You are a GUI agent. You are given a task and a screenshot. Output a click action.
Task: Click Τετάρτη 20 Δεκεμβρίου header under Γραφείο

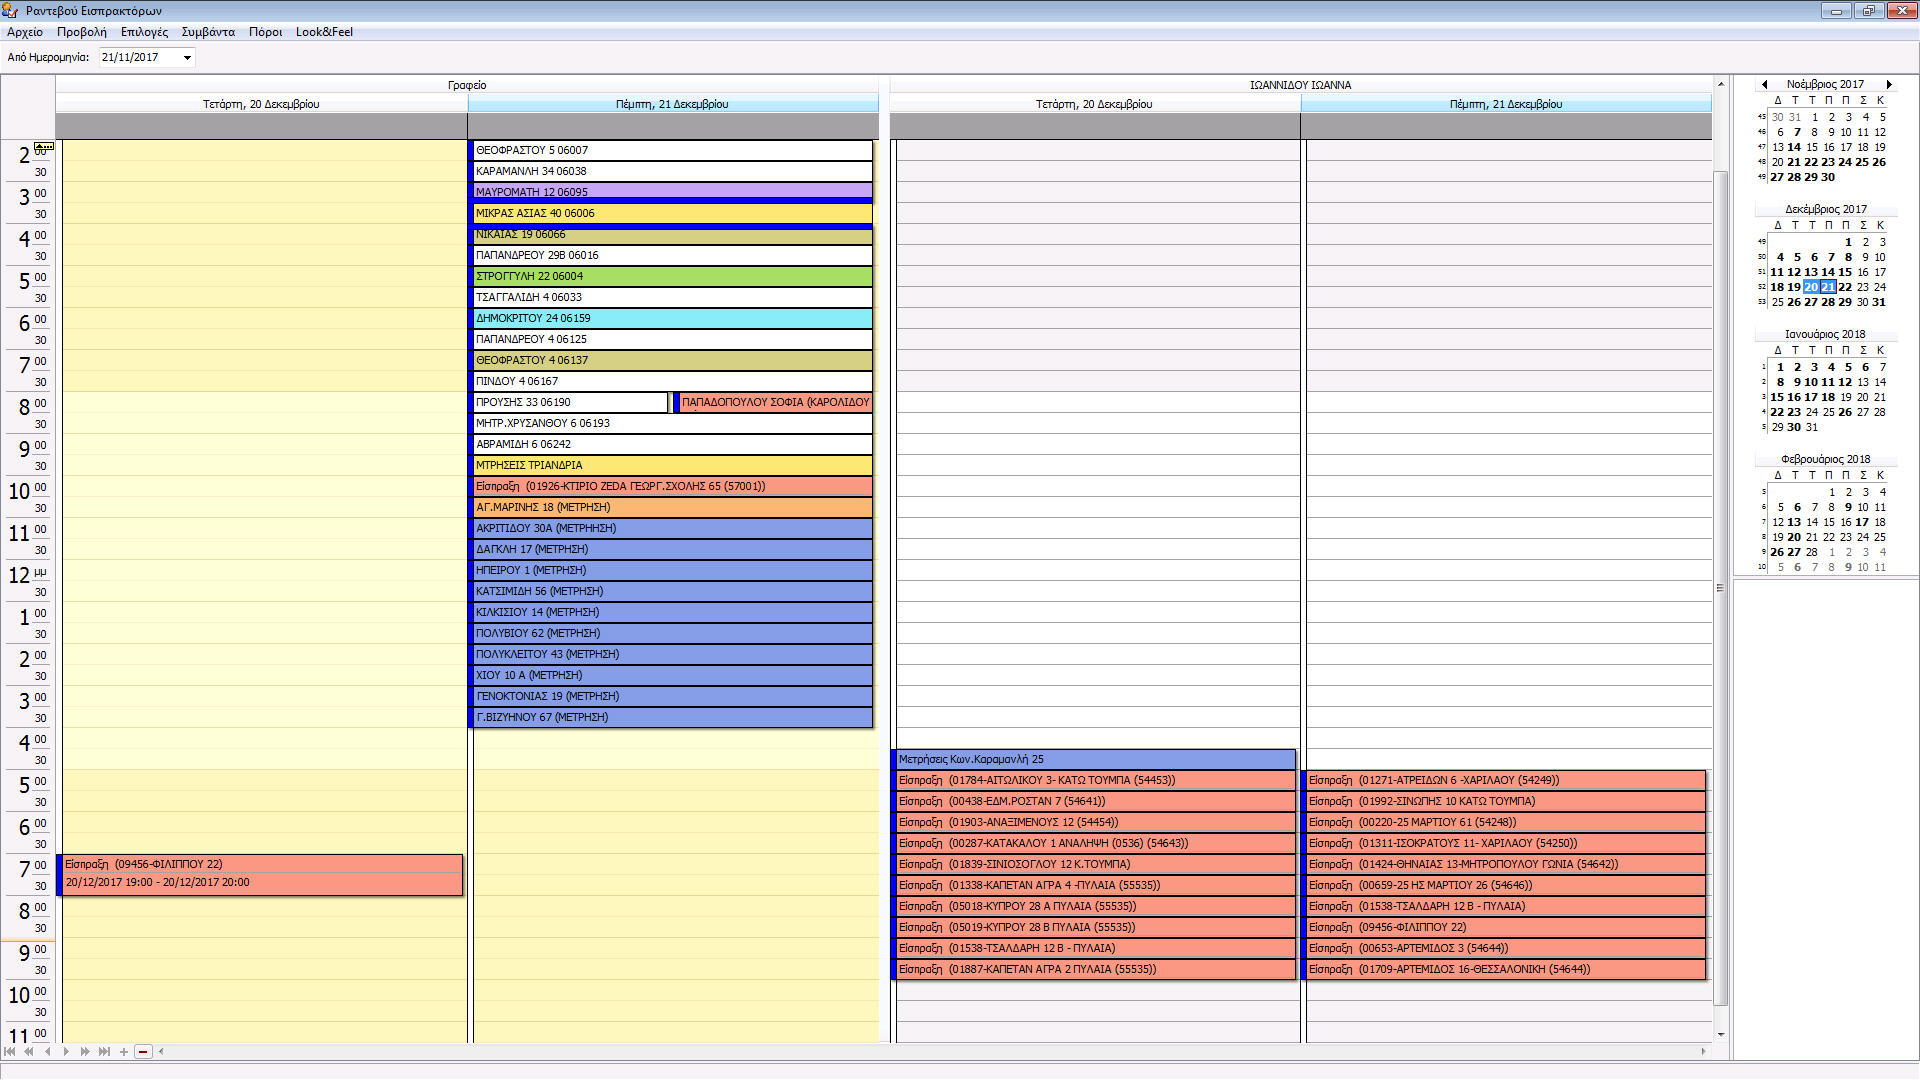261,104
